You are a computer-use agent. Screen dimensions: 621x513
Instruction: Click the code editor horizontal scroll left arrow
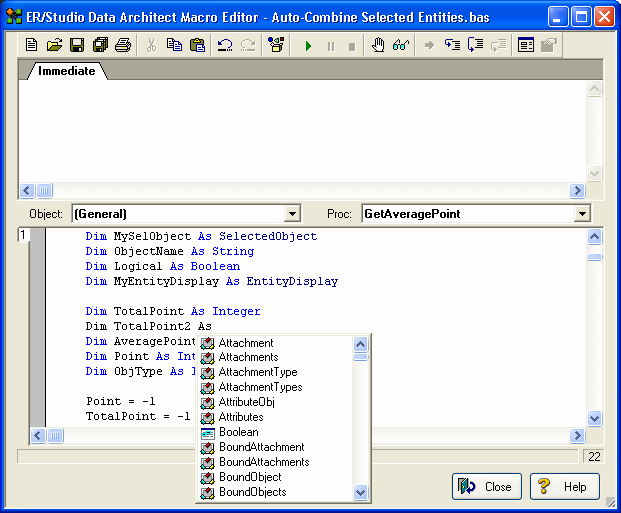point(38,436)
